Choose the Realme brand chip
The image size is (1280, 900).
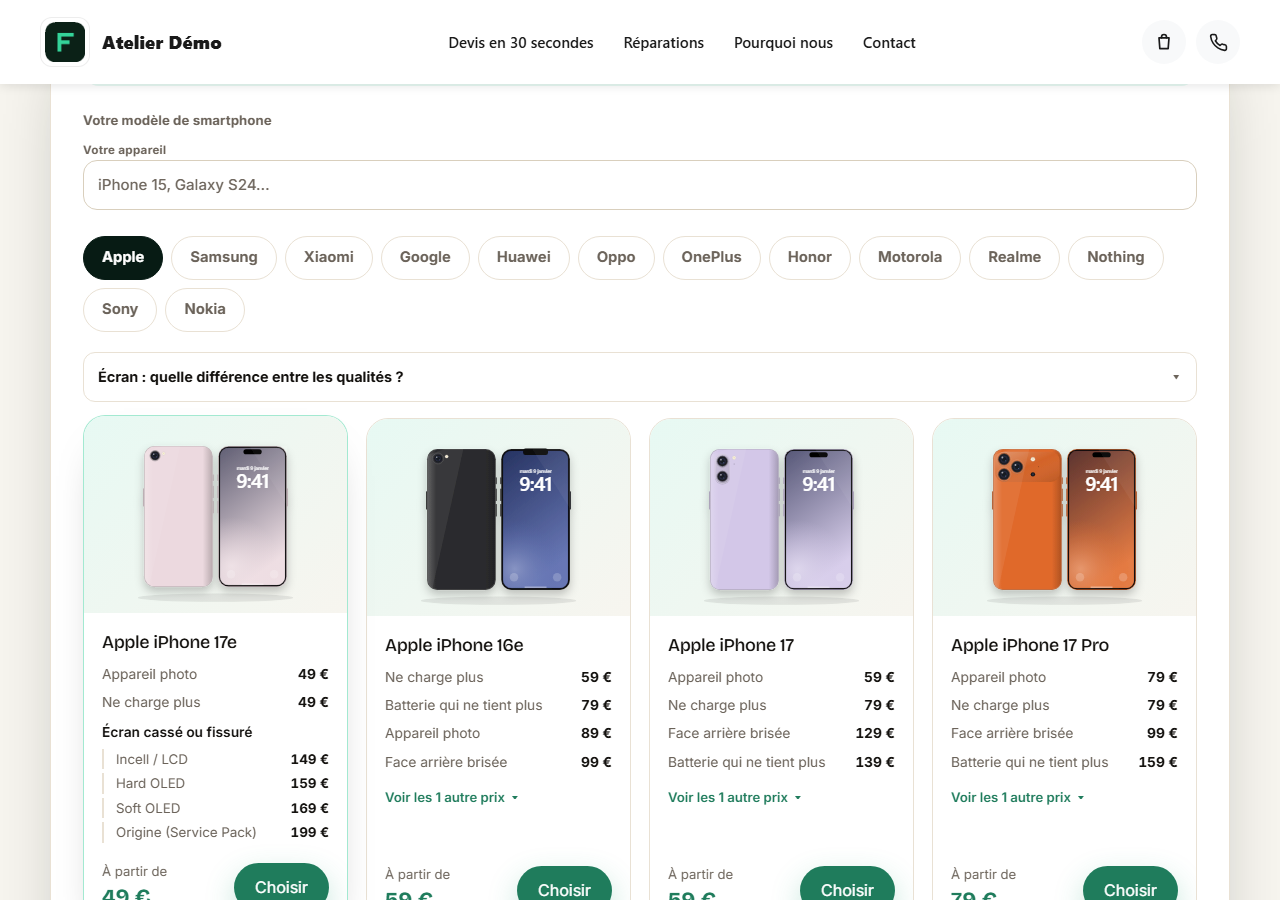click(1015, 257)
